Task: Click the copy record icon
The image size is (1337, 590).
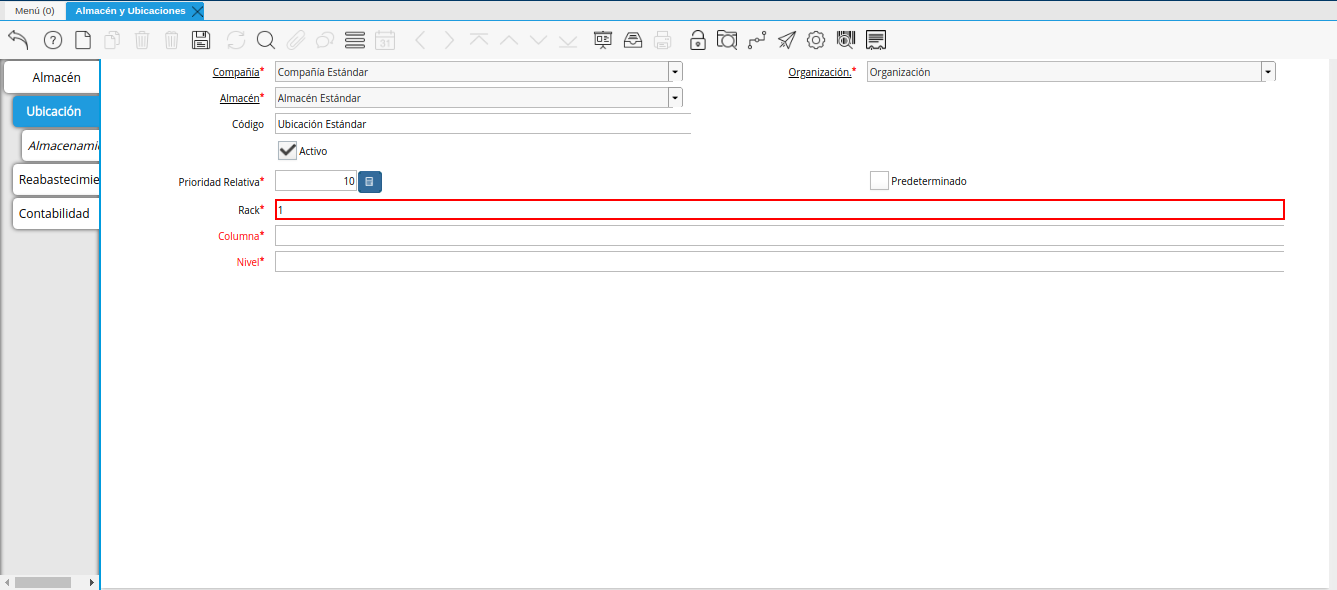Action: point(113,40)
